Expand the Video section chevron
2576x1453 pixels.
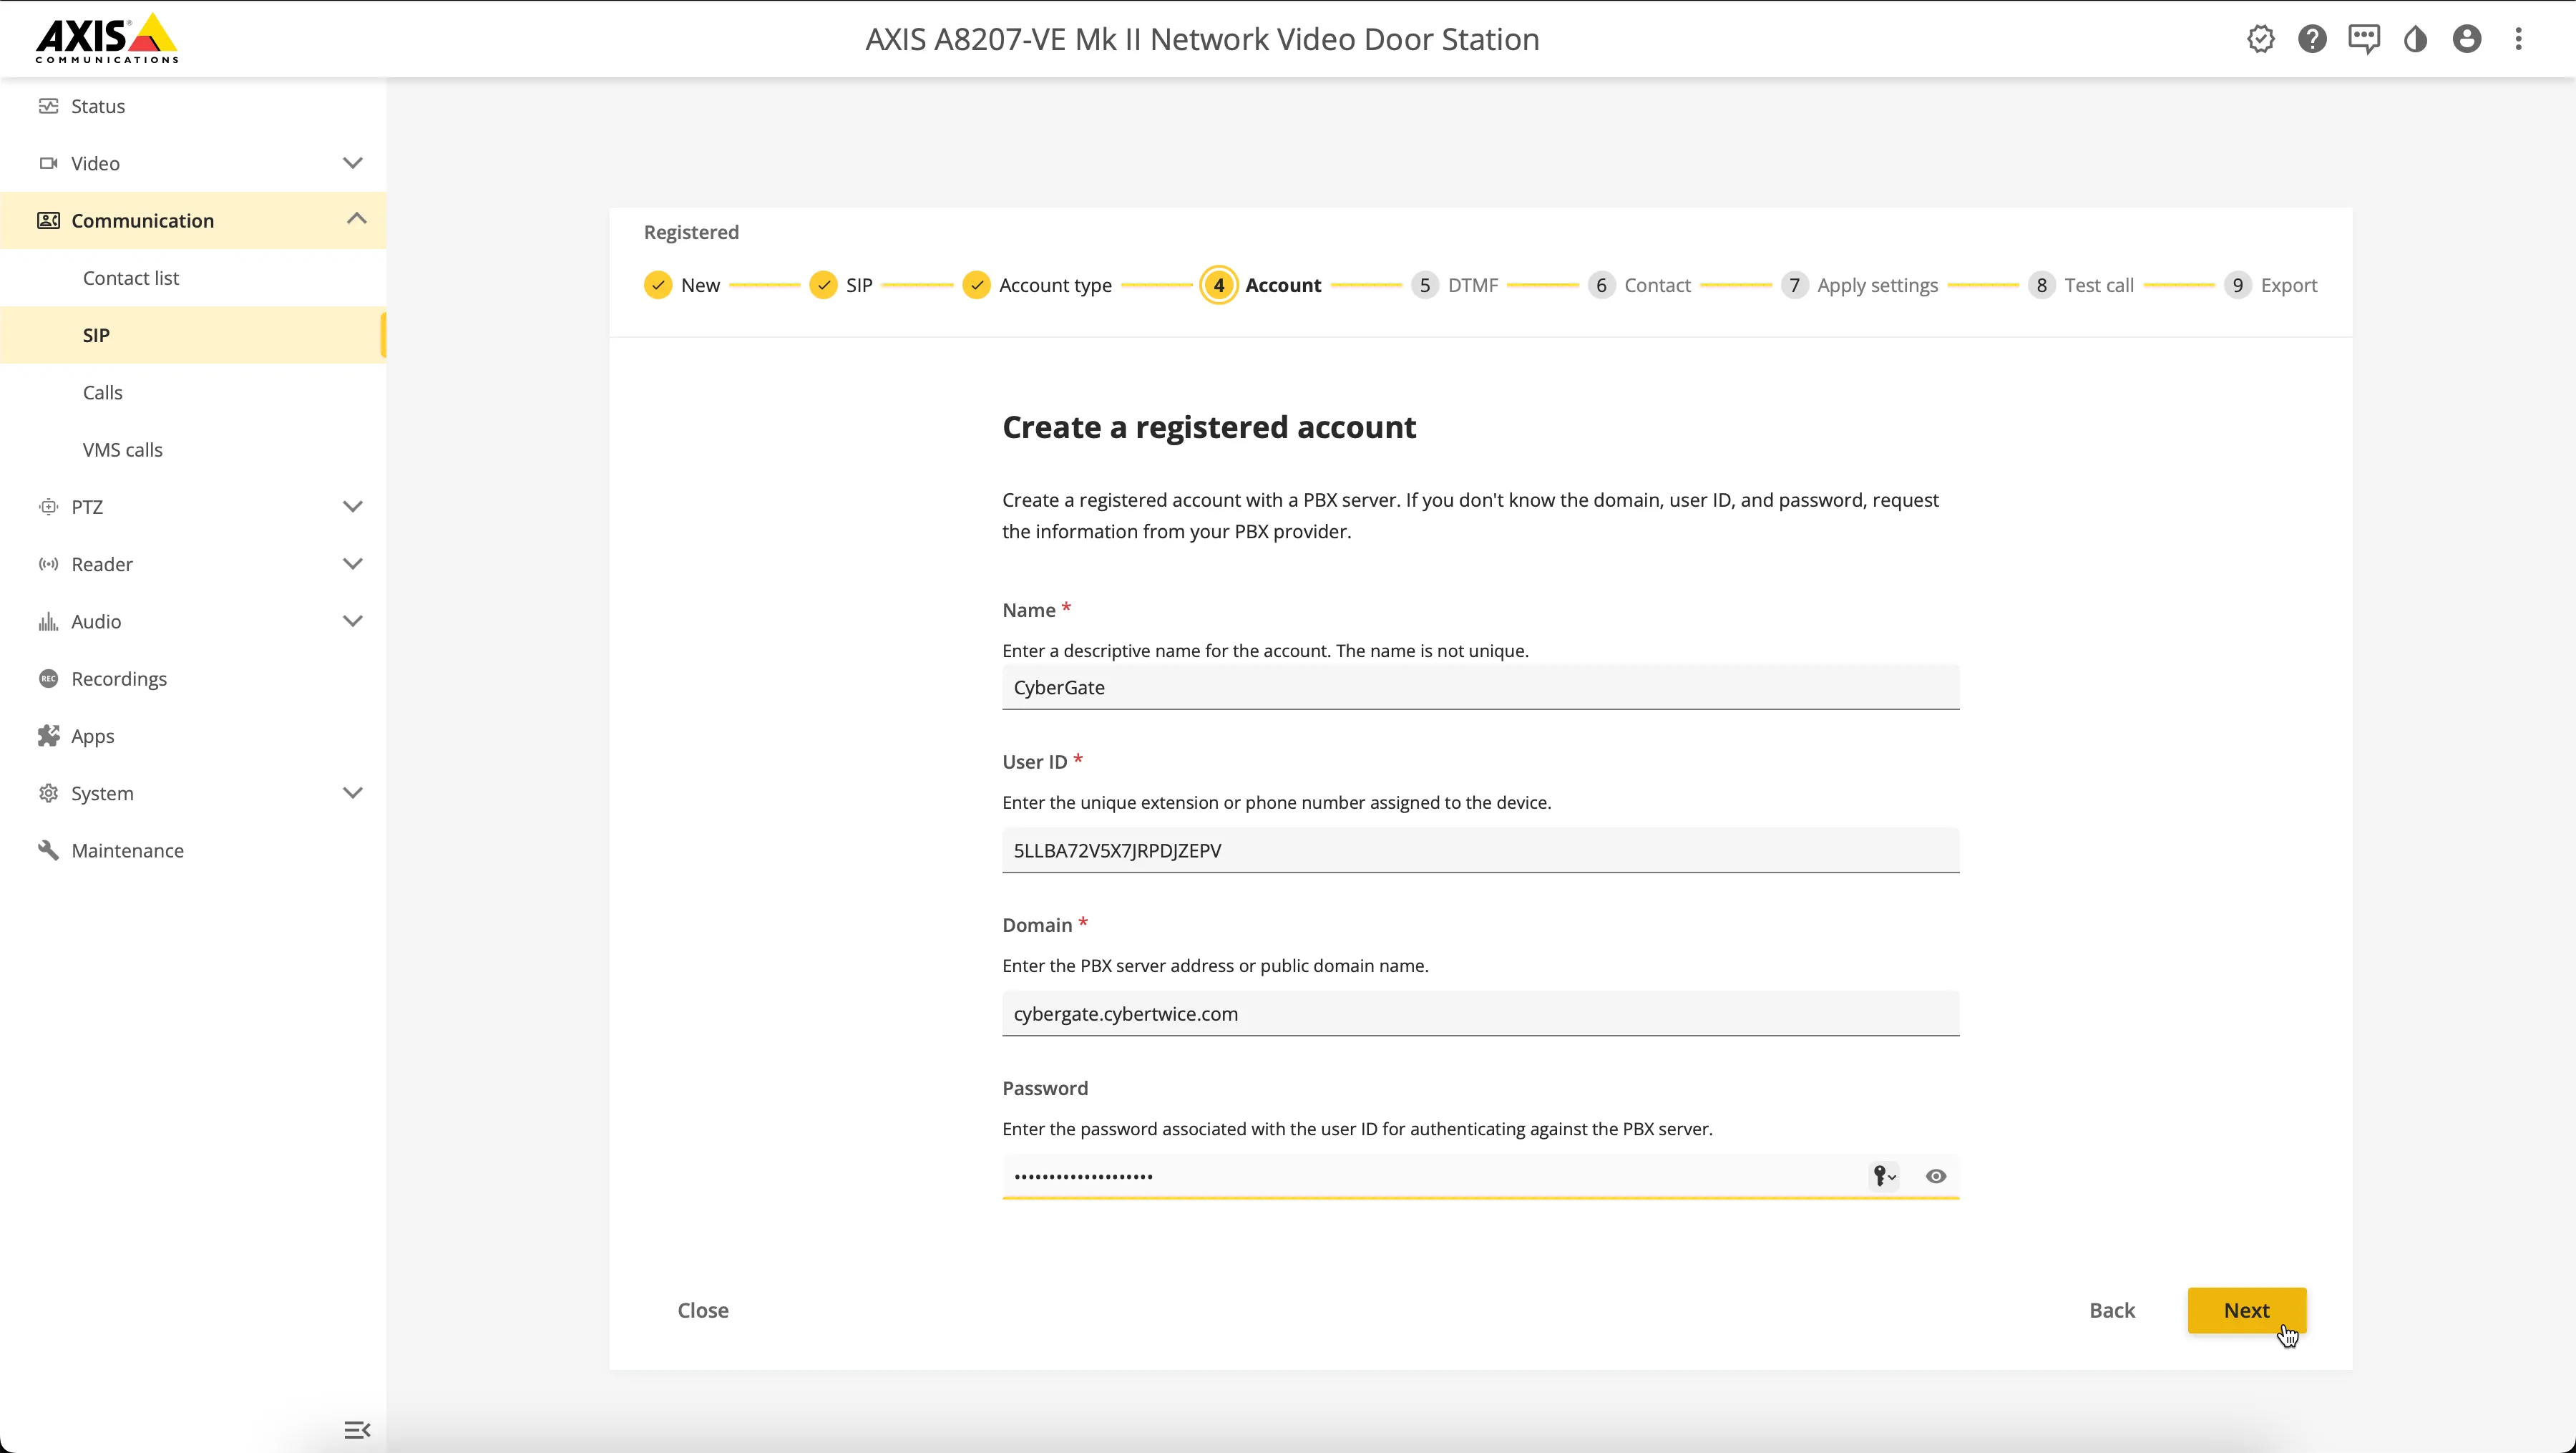pos(352,163)
